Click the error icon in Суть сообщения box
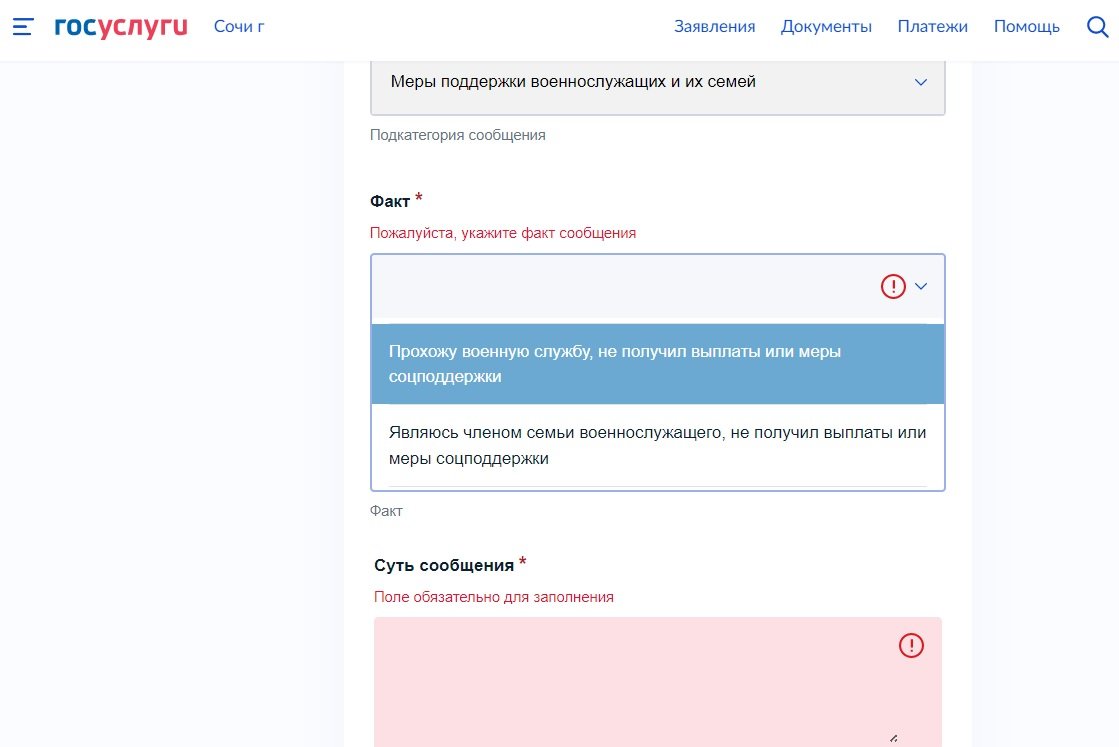 click(x=911, y=646)
